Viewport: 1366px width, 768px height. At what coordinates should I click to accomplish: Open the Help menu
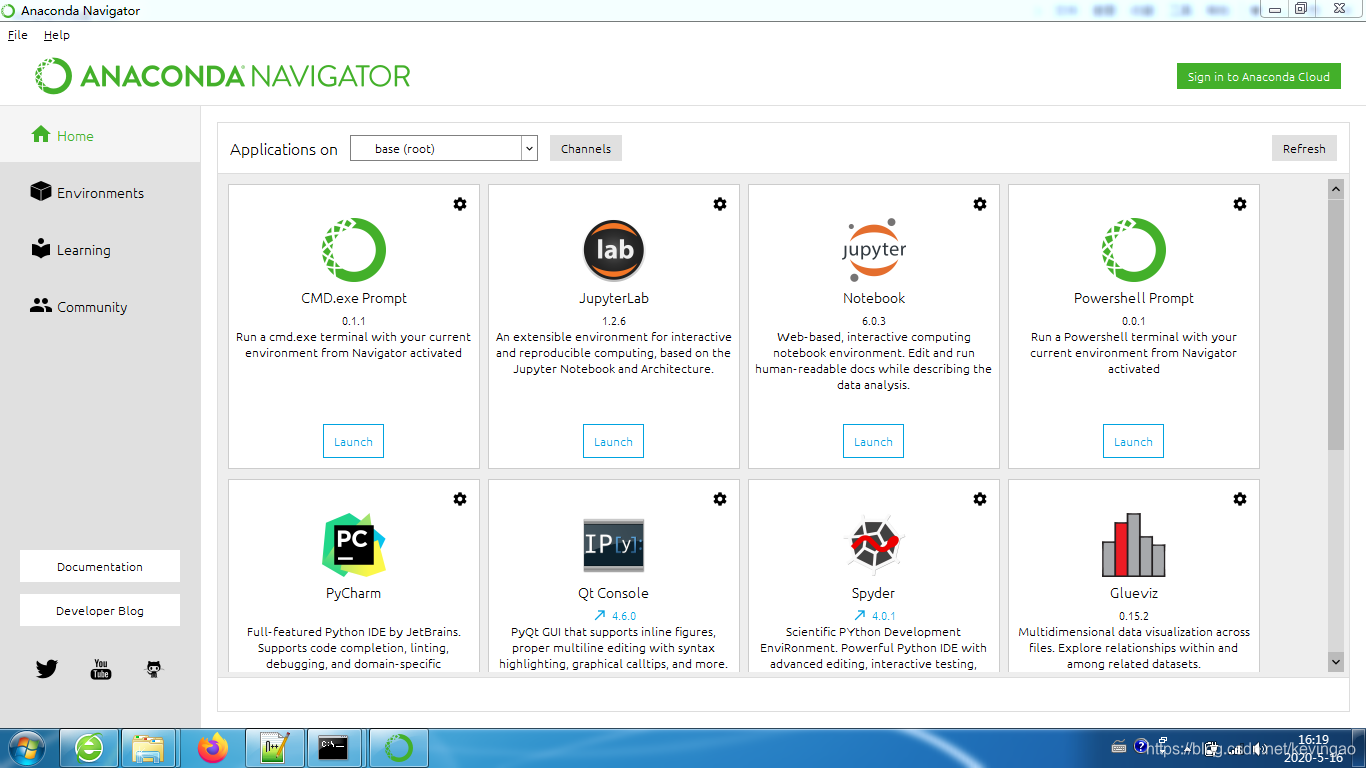click(x=57, y=35)
